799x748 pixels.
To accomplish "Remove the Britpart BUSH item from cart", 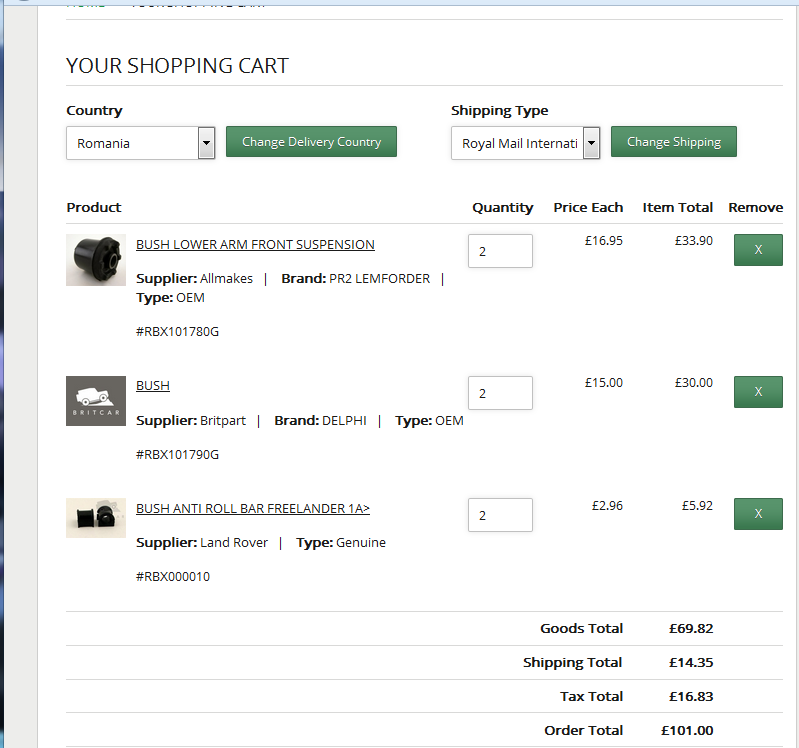I will click(x=758, y=392).
